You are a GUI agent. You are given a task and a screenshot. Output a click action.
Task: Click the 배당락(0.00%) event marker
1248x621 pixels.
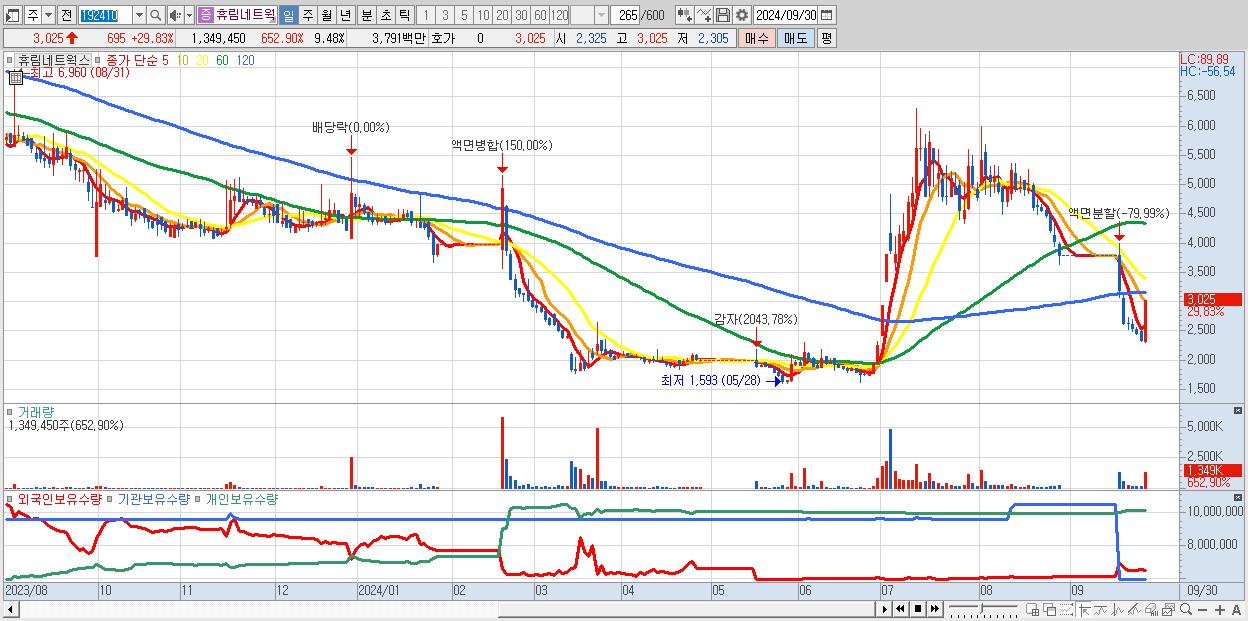point(351,150)
